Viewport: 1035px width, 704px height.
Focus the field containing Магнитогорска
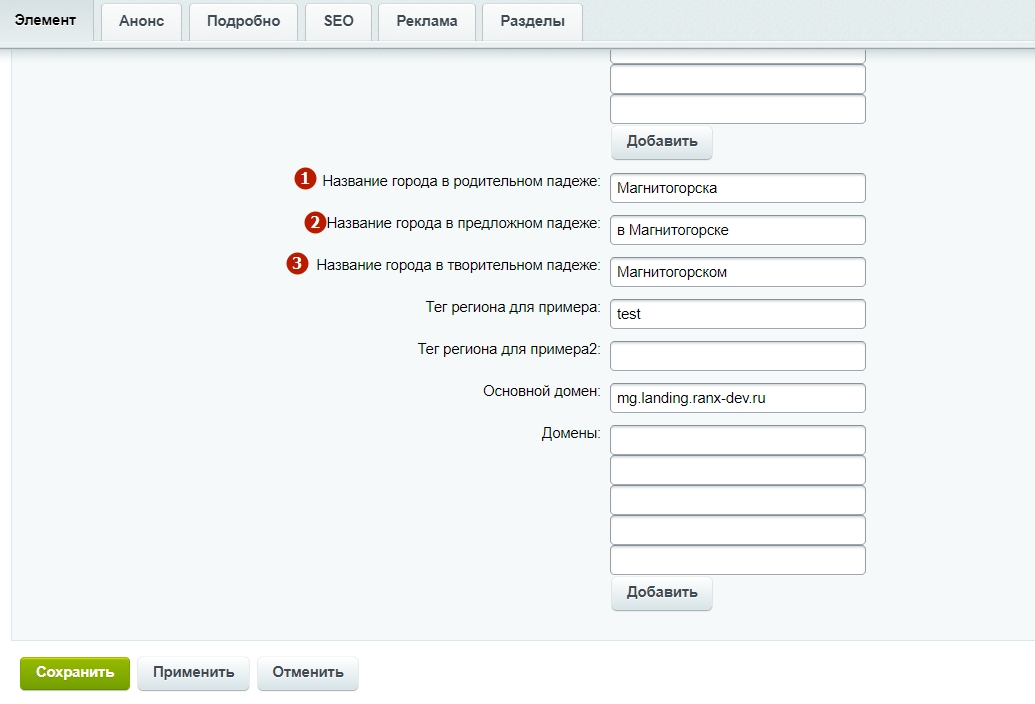point(737,188)
